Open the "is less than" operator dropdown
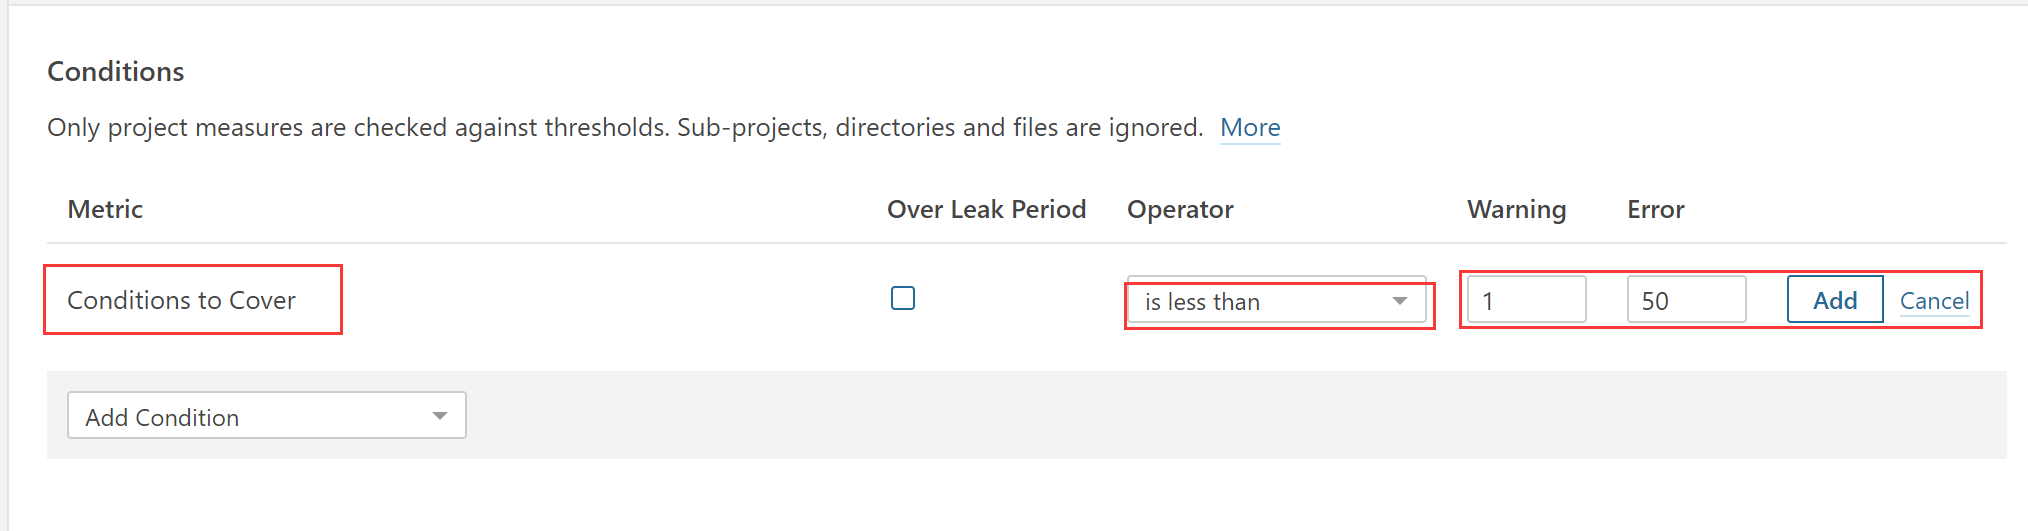The image size is (2028, 531). (x=1260, y=302)
